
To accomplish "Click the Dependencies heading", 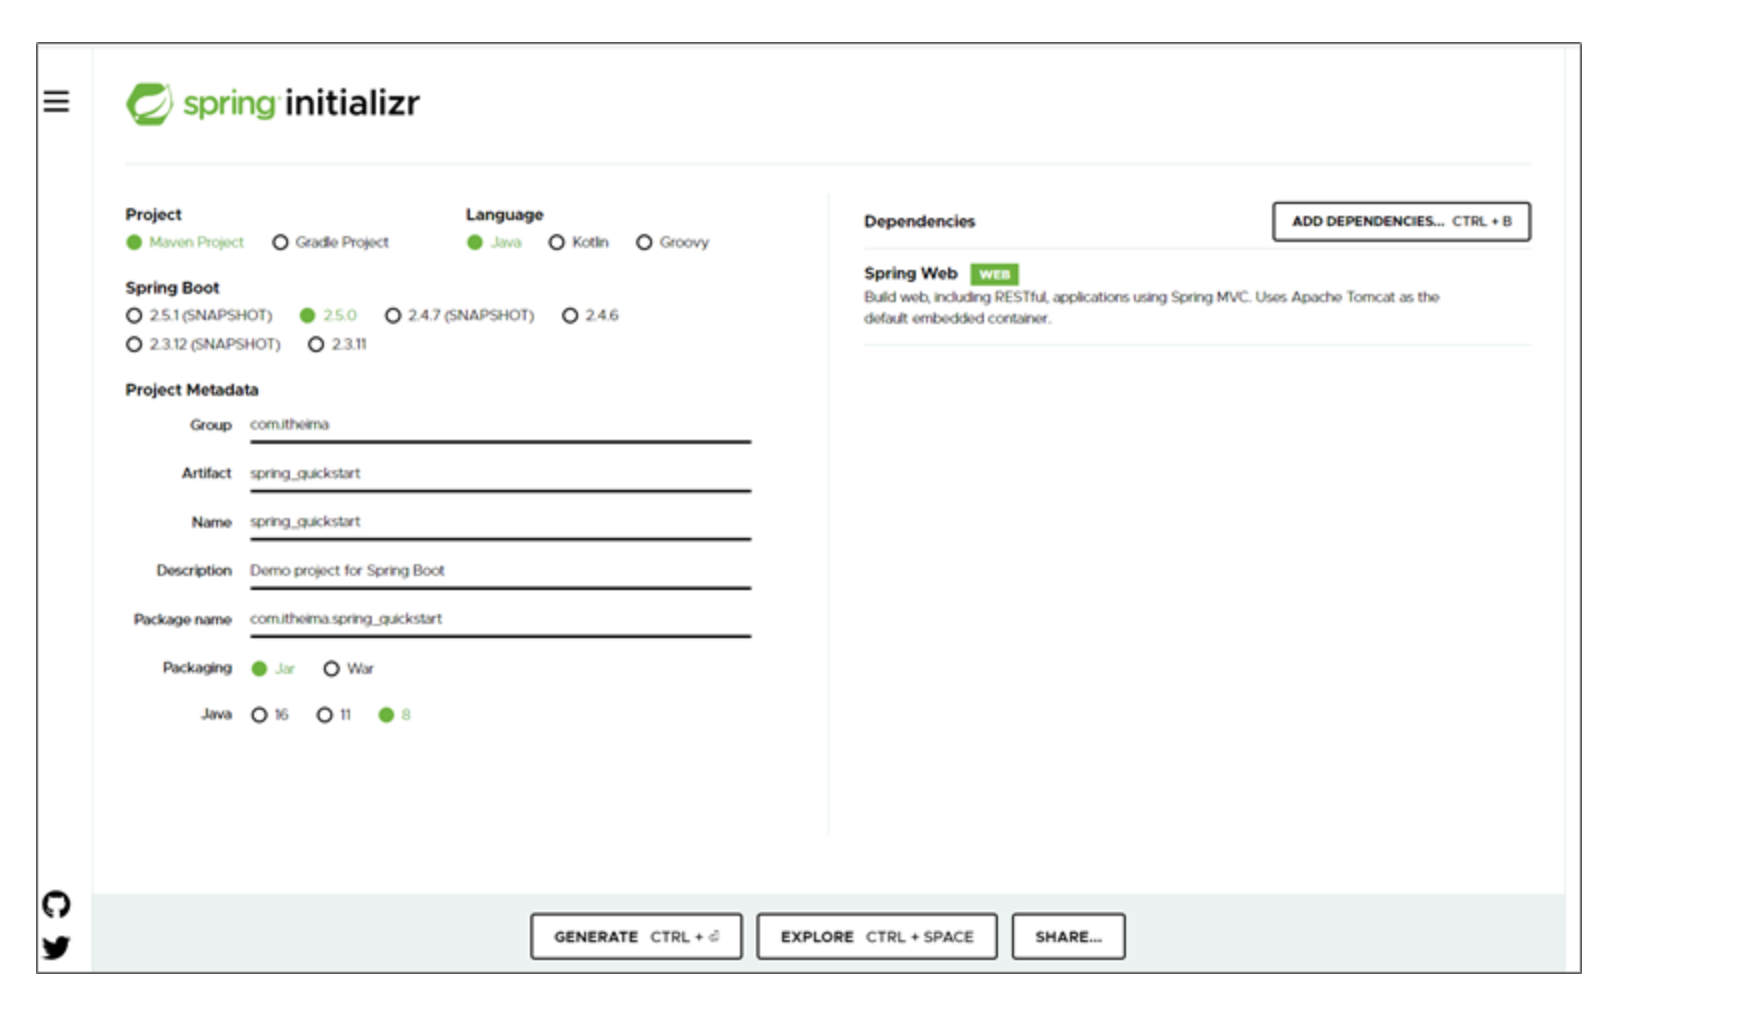I will pos(919,221).
